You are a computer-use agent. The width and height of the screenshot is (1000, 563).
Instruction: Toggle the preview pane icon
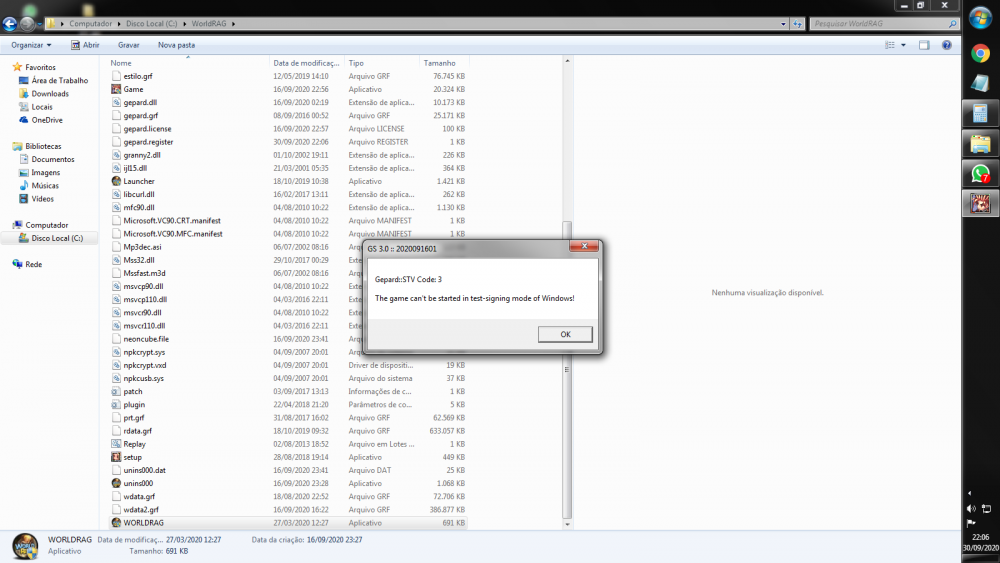point(924,45)
